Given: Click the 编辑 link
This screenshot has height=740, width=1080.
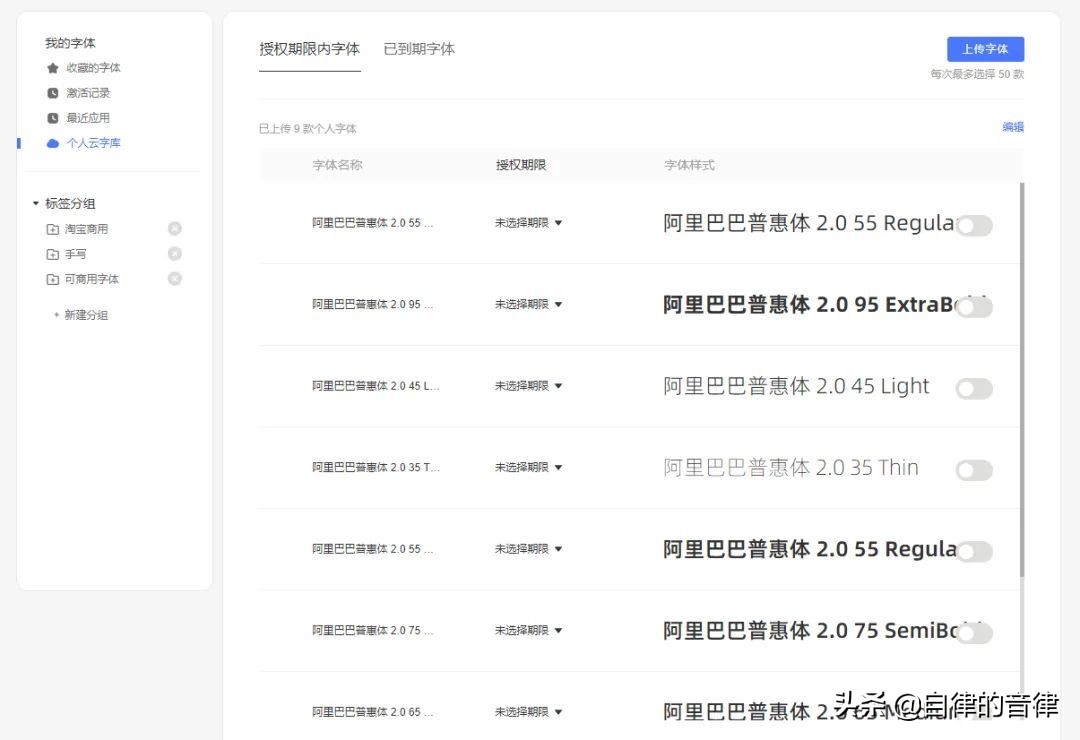Looking at the screenshot, I should (1011, 128).
